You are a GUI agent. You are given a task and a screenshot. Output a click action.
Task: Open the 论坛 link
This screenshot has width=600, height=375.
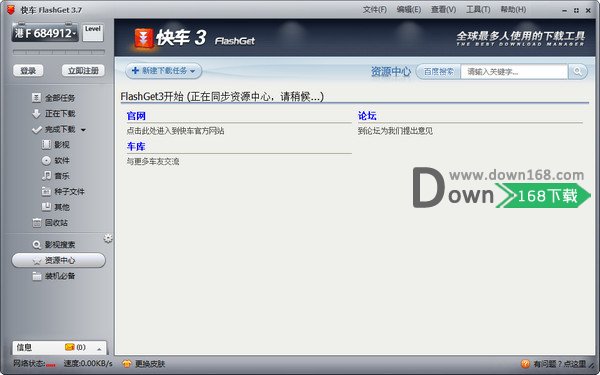coord(367,116)
